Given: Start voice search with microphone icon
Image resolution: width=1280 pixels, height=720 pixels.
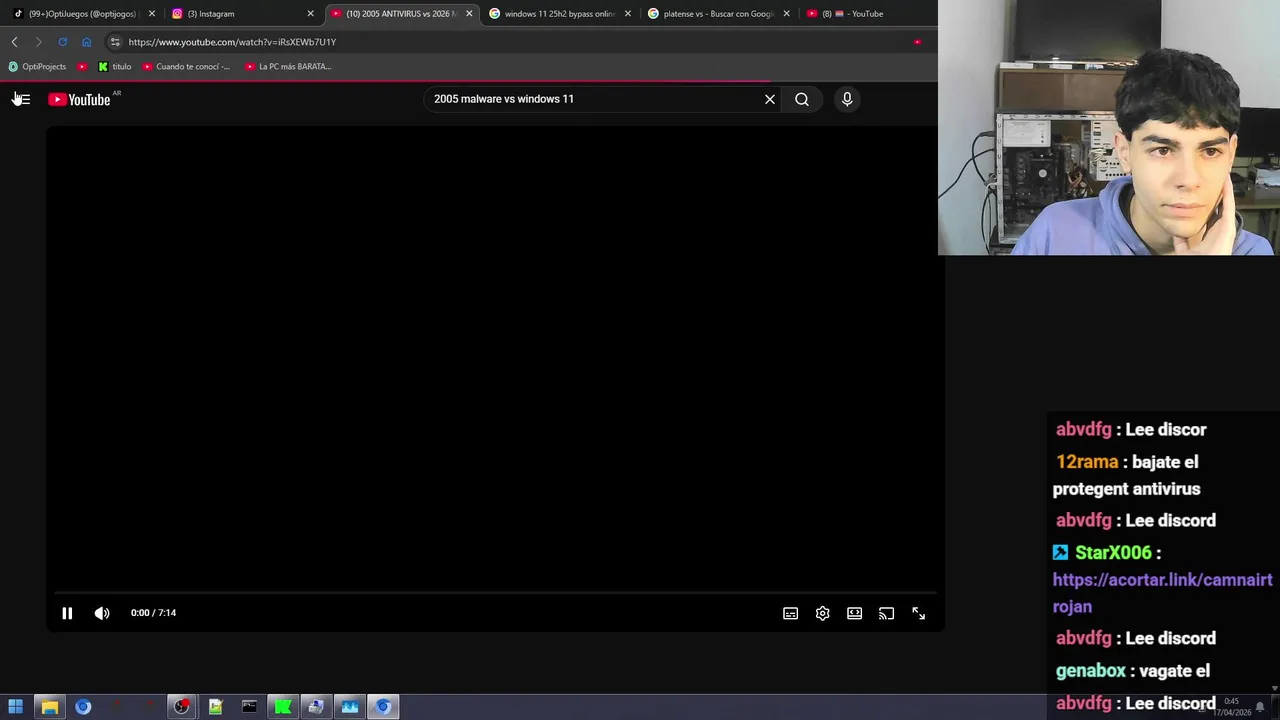Looking at the screenshot, I should (x=847, y=99).
